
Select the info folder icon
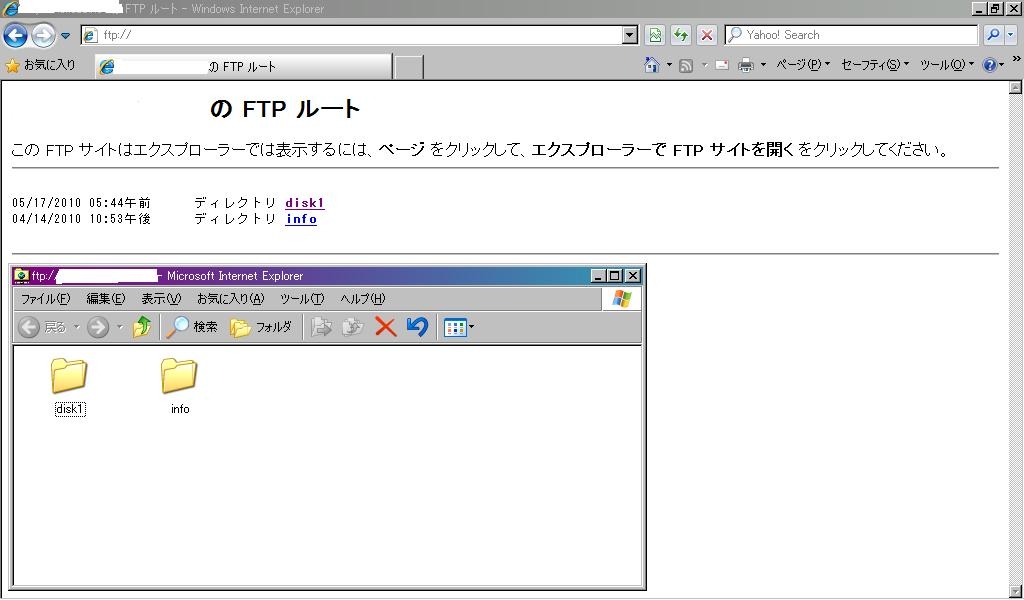[179, 376]
